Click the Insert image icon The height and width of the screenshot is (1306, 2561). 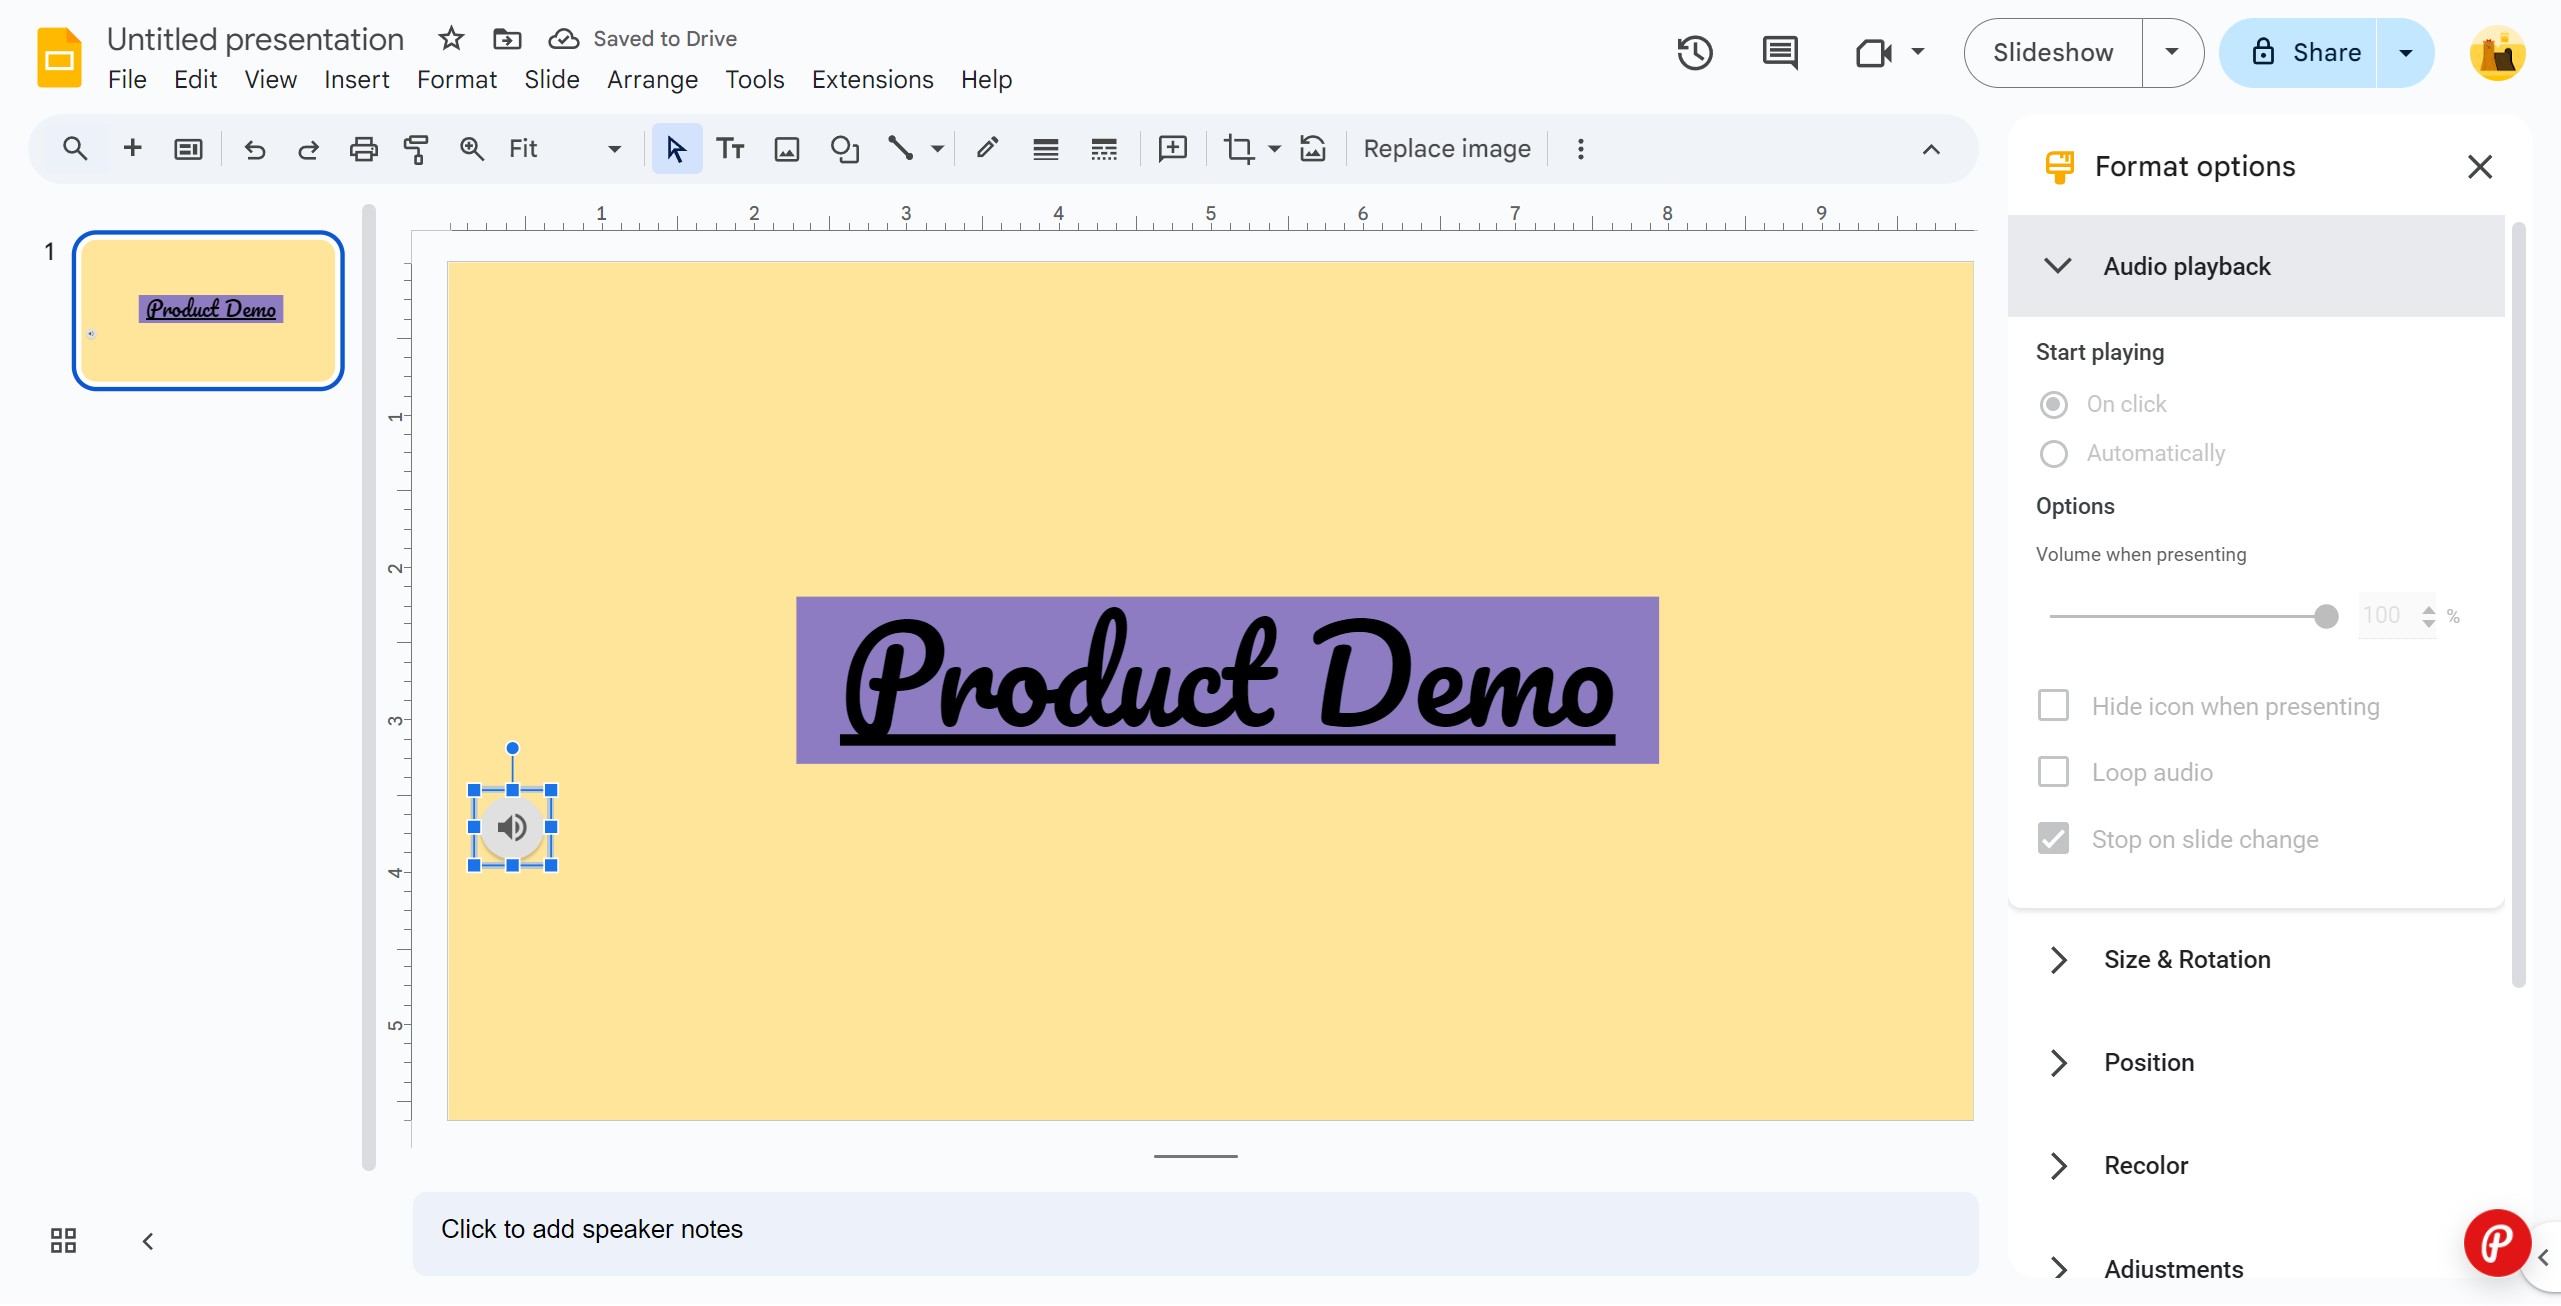787,149
